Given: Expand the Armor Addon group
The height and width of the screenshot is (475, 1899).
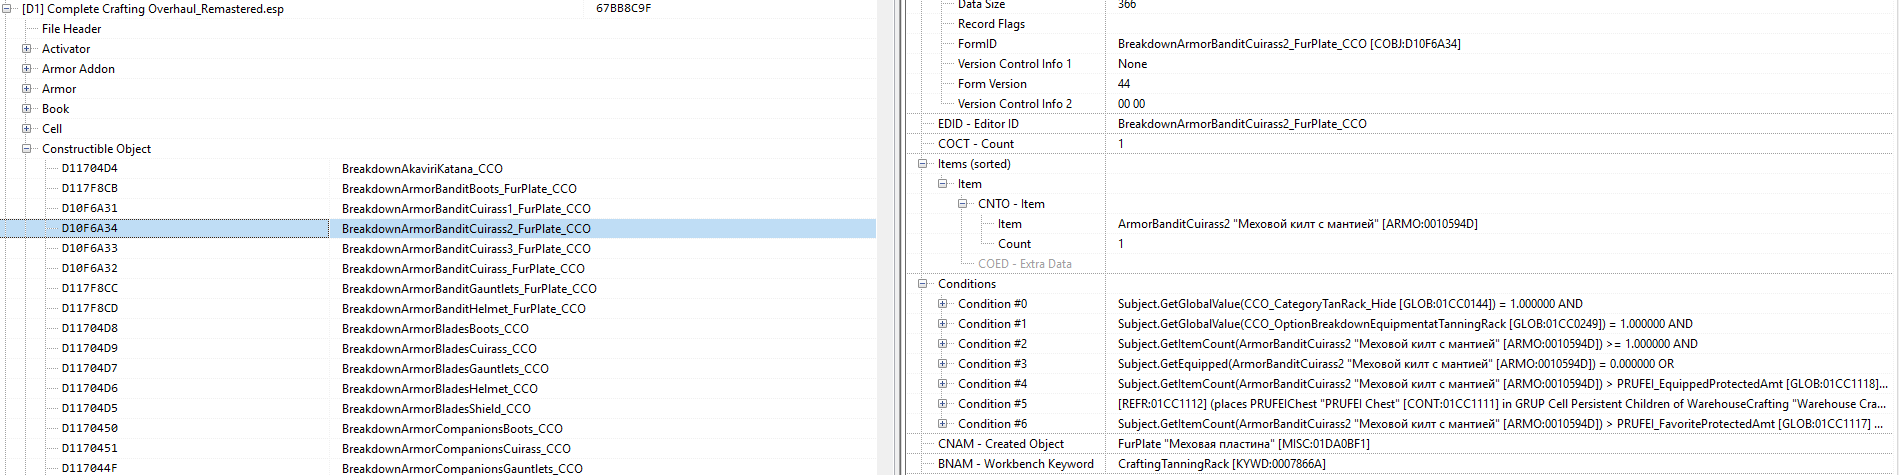Looking at the screenshot, I should point(27,68).
